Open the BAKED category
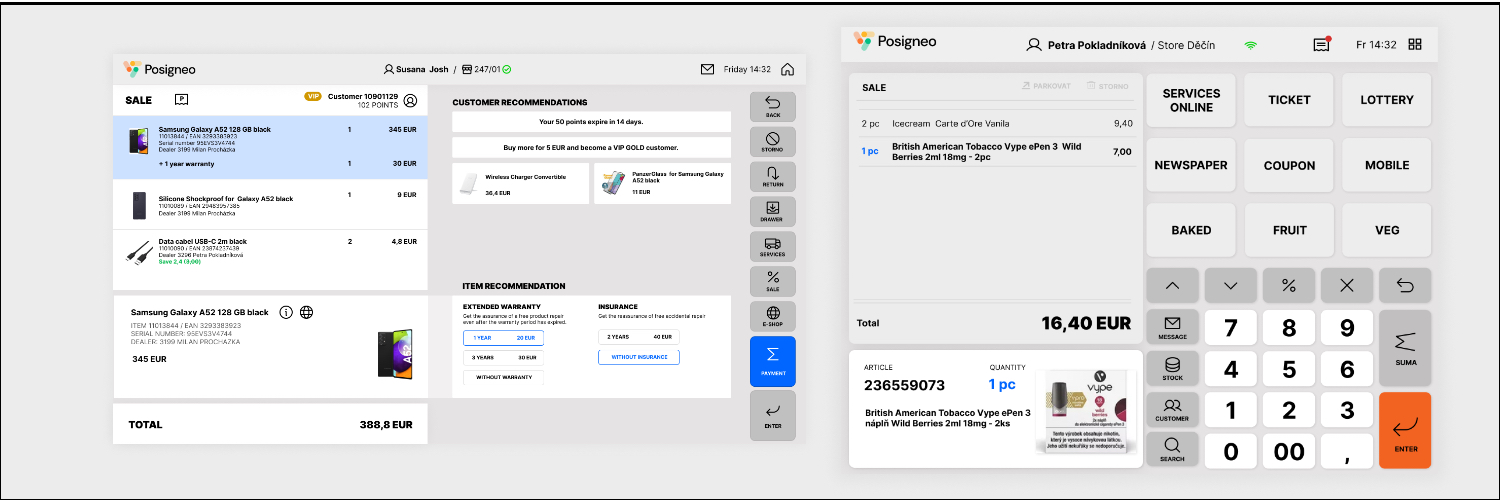Viewport: 1500px width, 500px height. [x=1191, y=230]
